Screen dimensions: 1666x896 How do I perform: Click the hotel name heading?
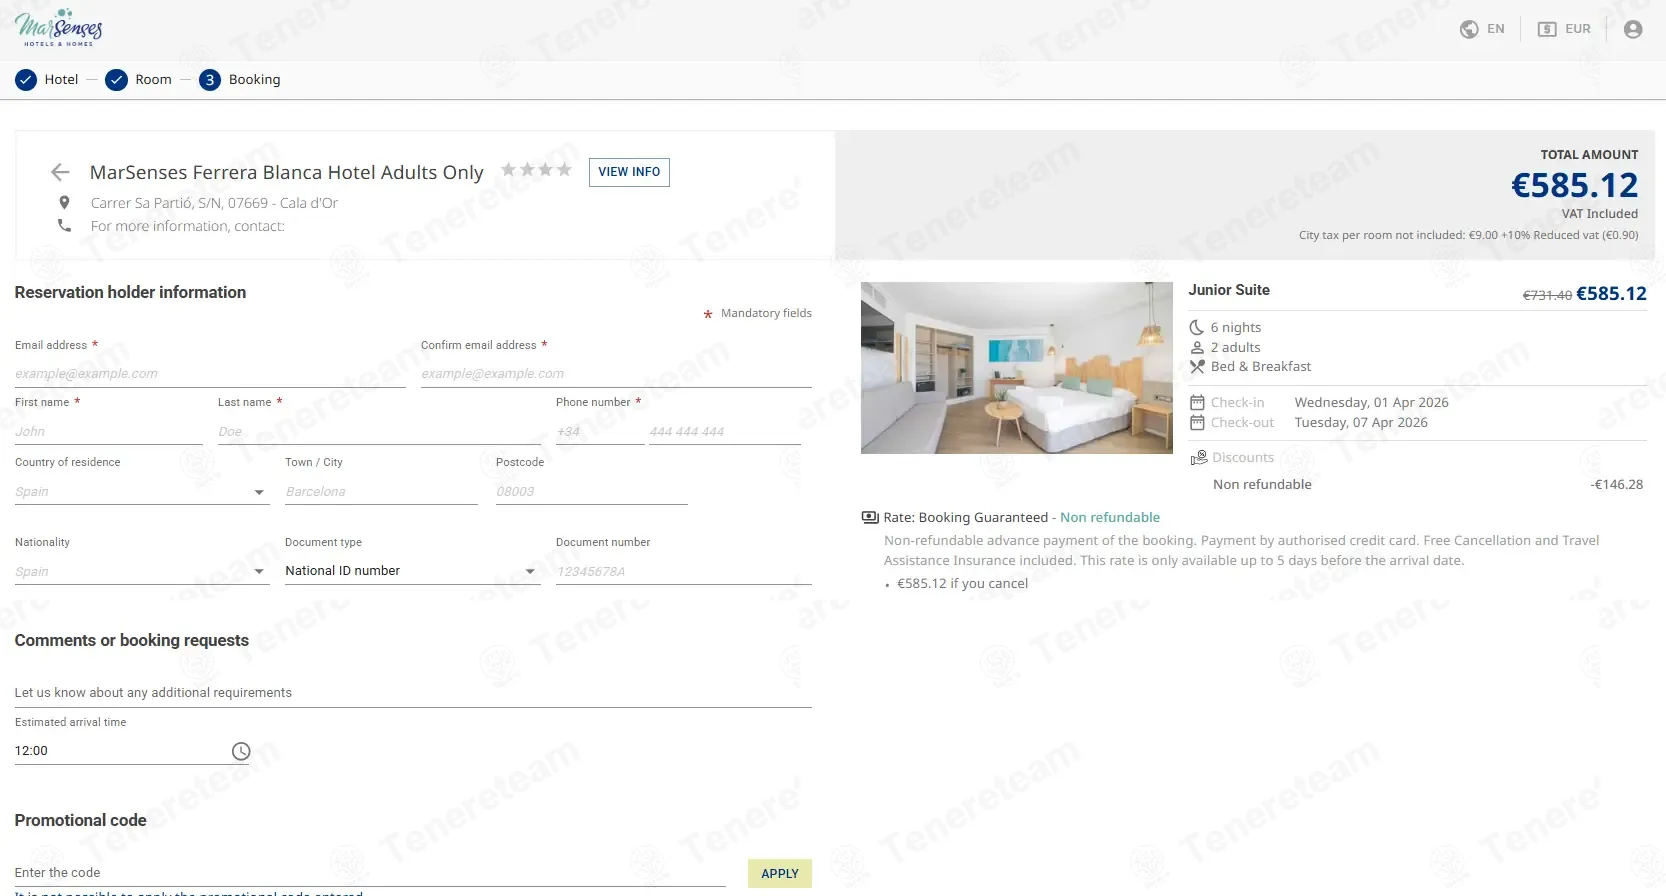287,172
